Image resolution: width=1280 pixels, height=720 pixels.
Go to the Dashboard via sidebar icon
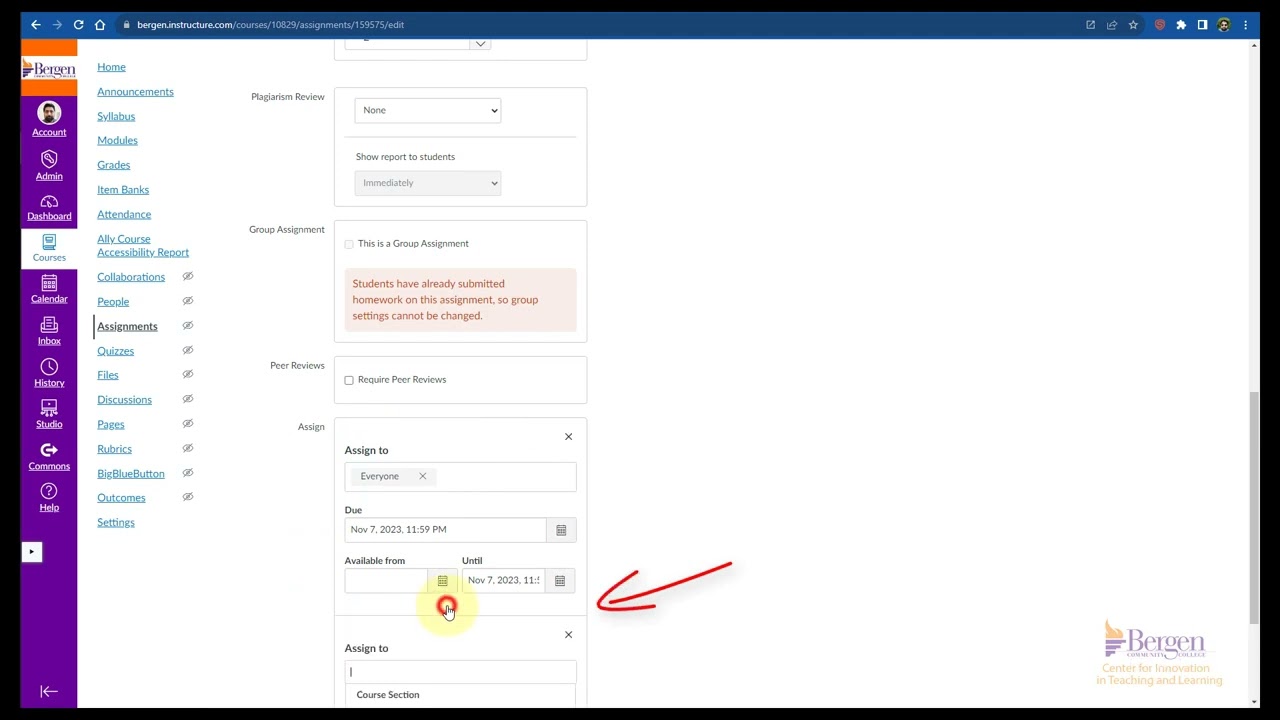coord(49,207)
